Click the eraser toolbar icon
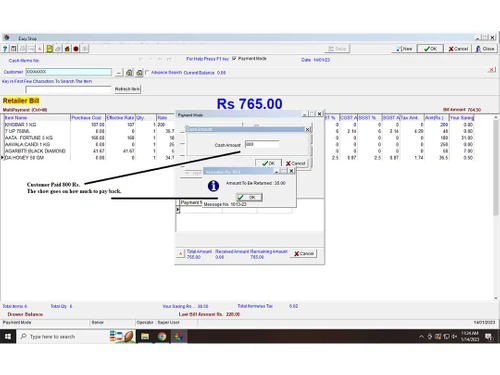This screenshot has height=375, width=500. 58,49
